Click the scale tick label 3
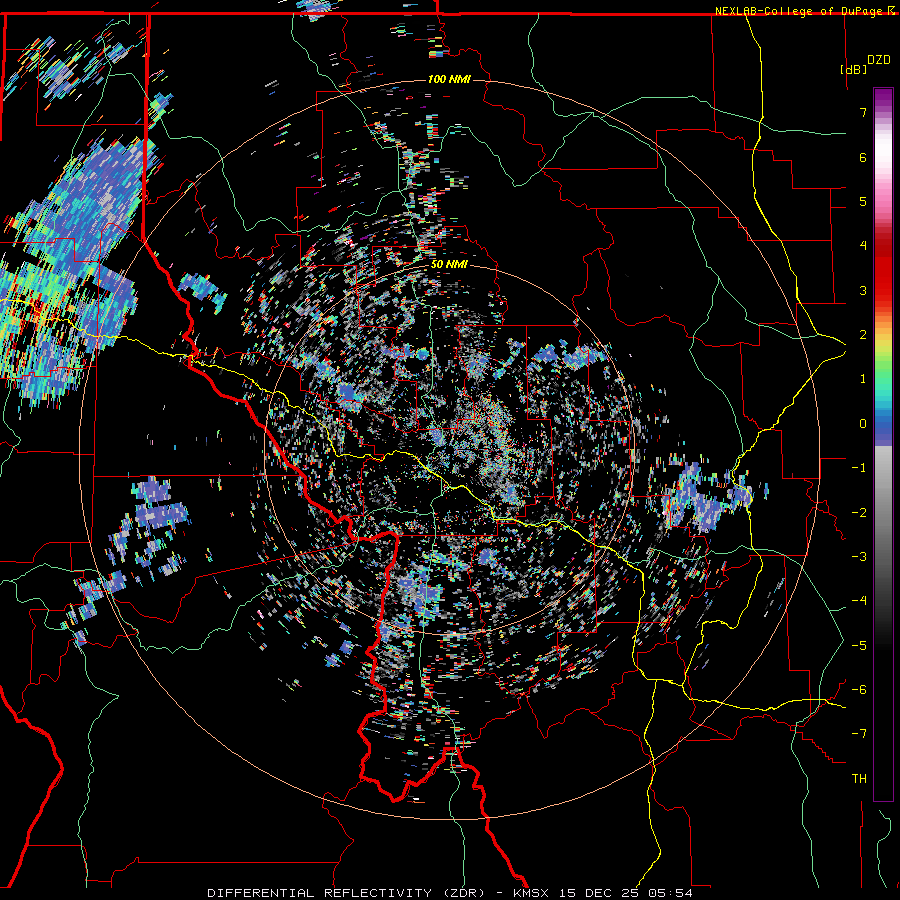Screen dimensions: 900x900 point(863,290)
